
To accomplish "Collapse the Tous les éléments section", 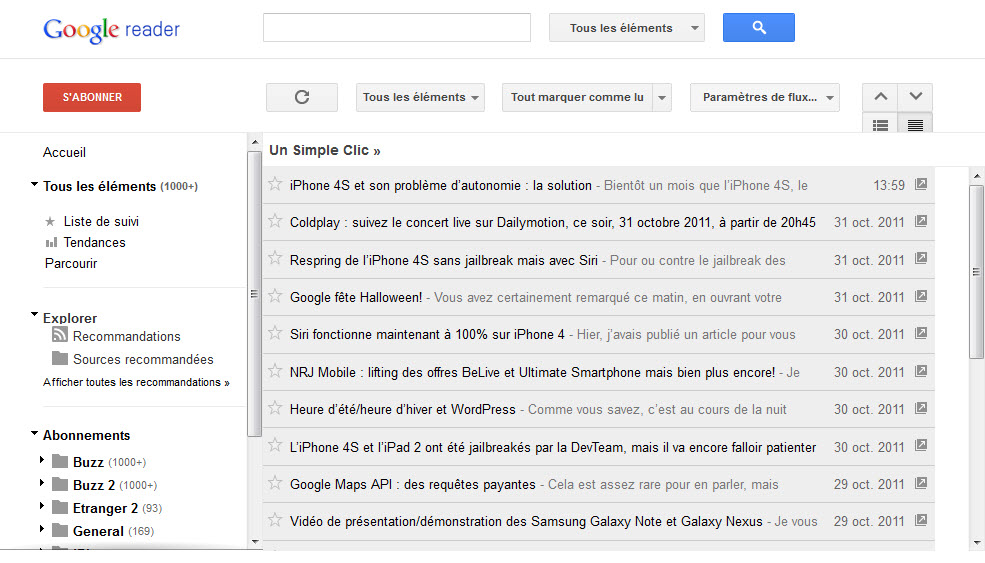I will (x=35, y=185).
